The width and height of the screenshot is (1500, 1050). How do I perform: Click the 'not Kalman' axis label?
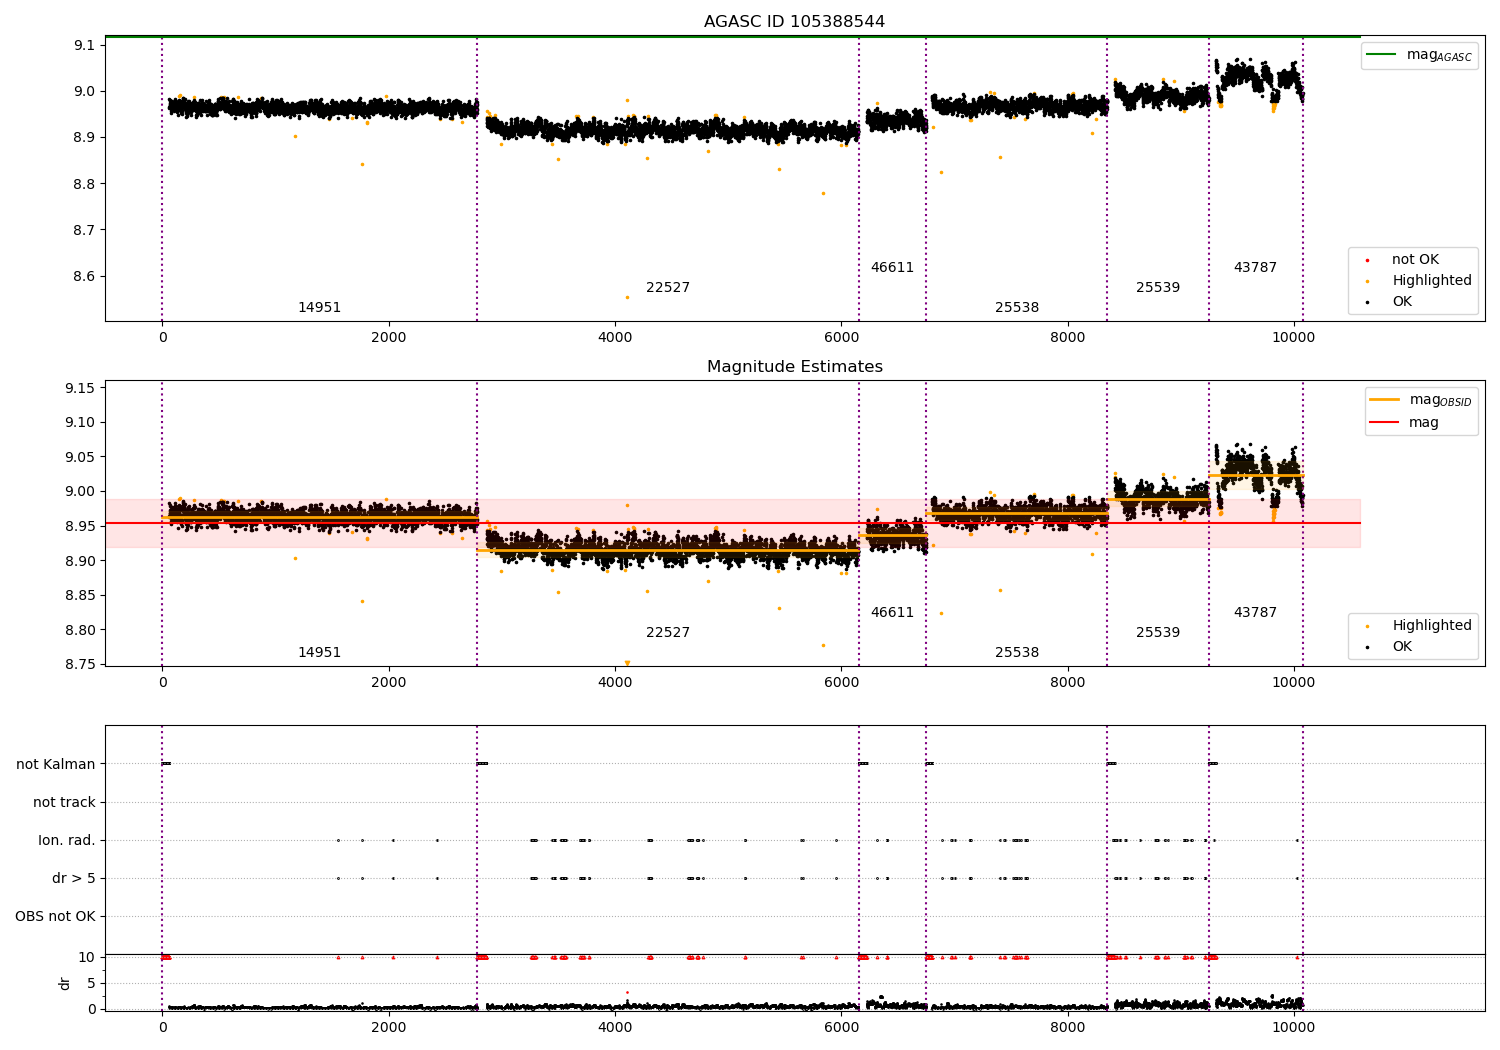[56, 765]
